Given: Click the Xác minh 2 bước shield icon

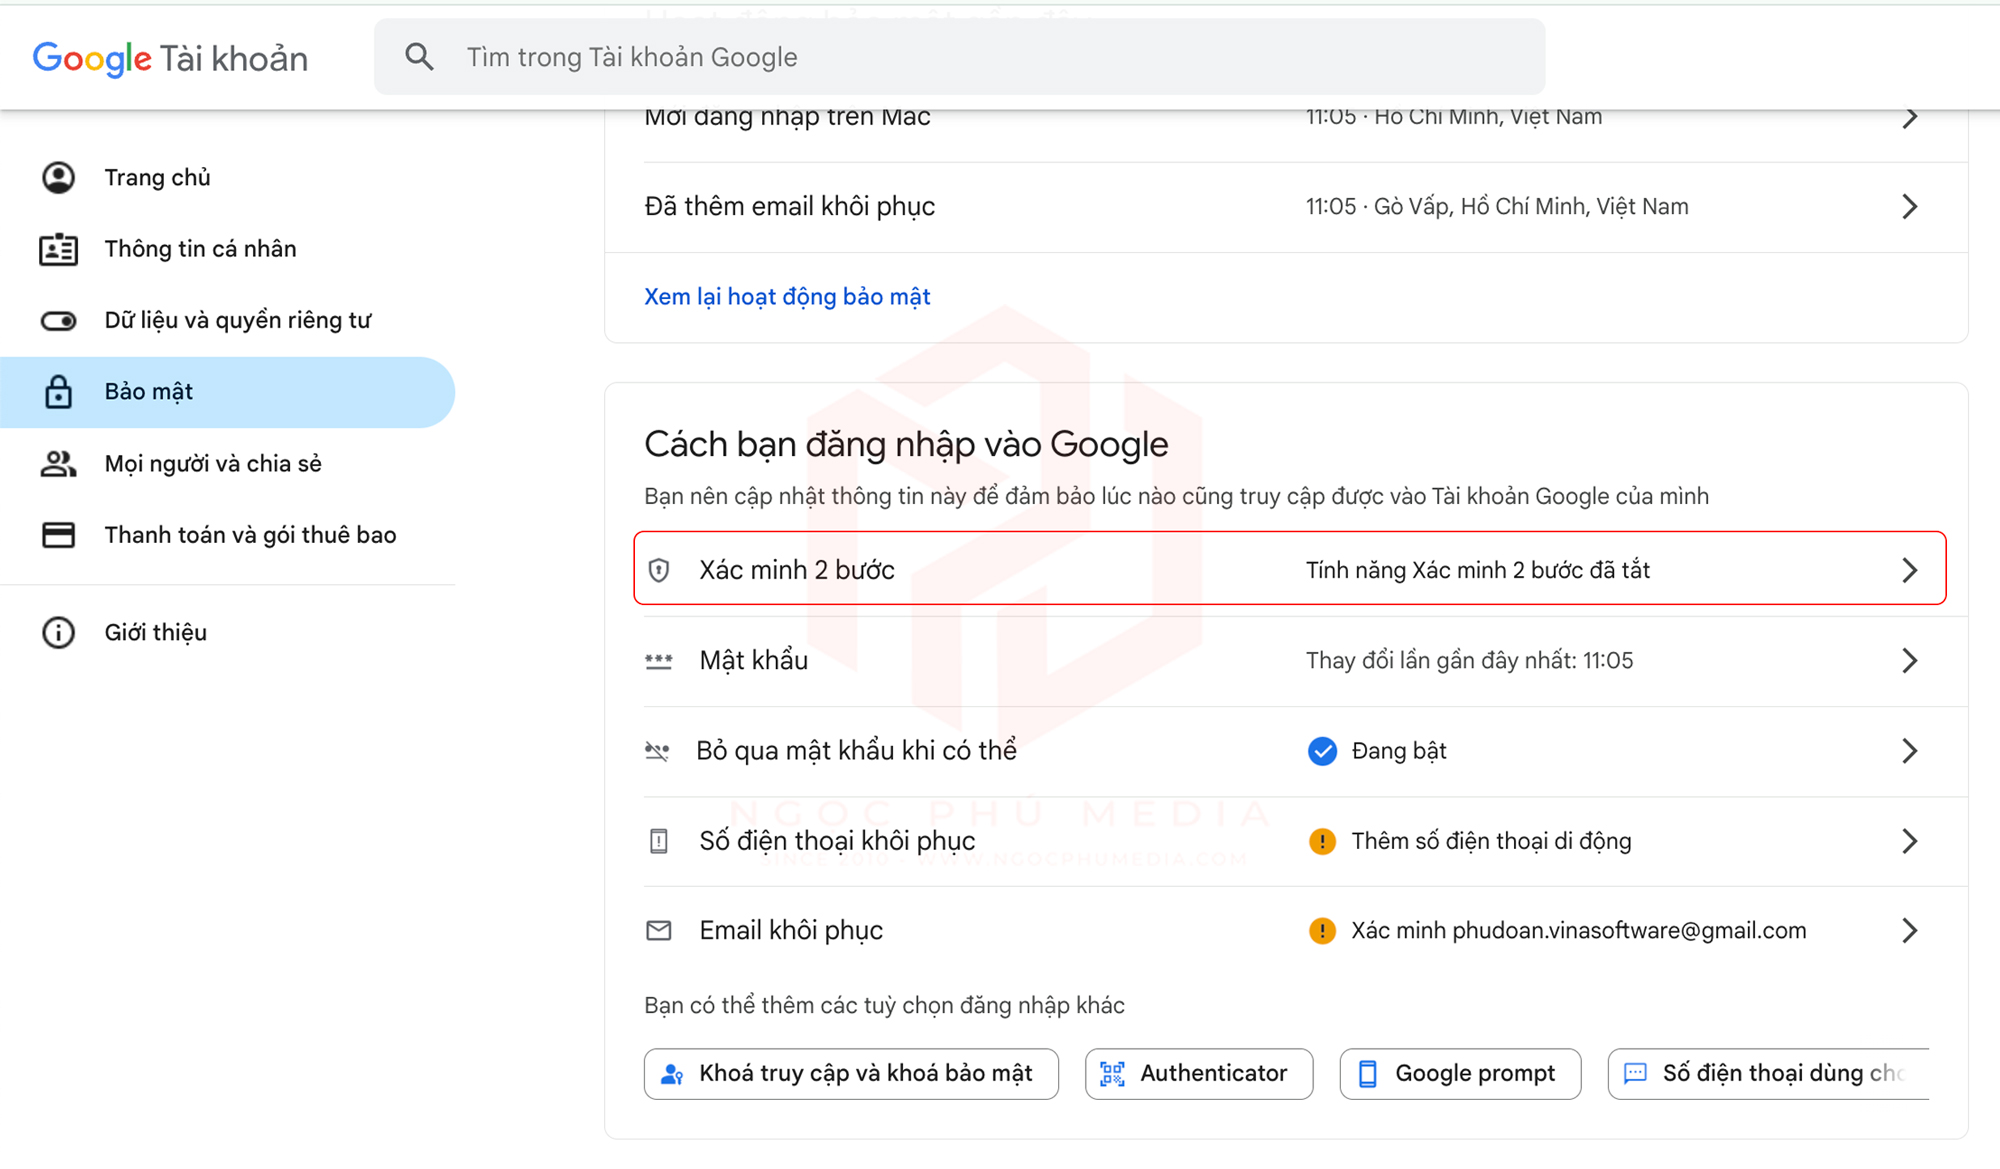Looking at the screenshot, I should pyautogui.click(x=659, y=570).
